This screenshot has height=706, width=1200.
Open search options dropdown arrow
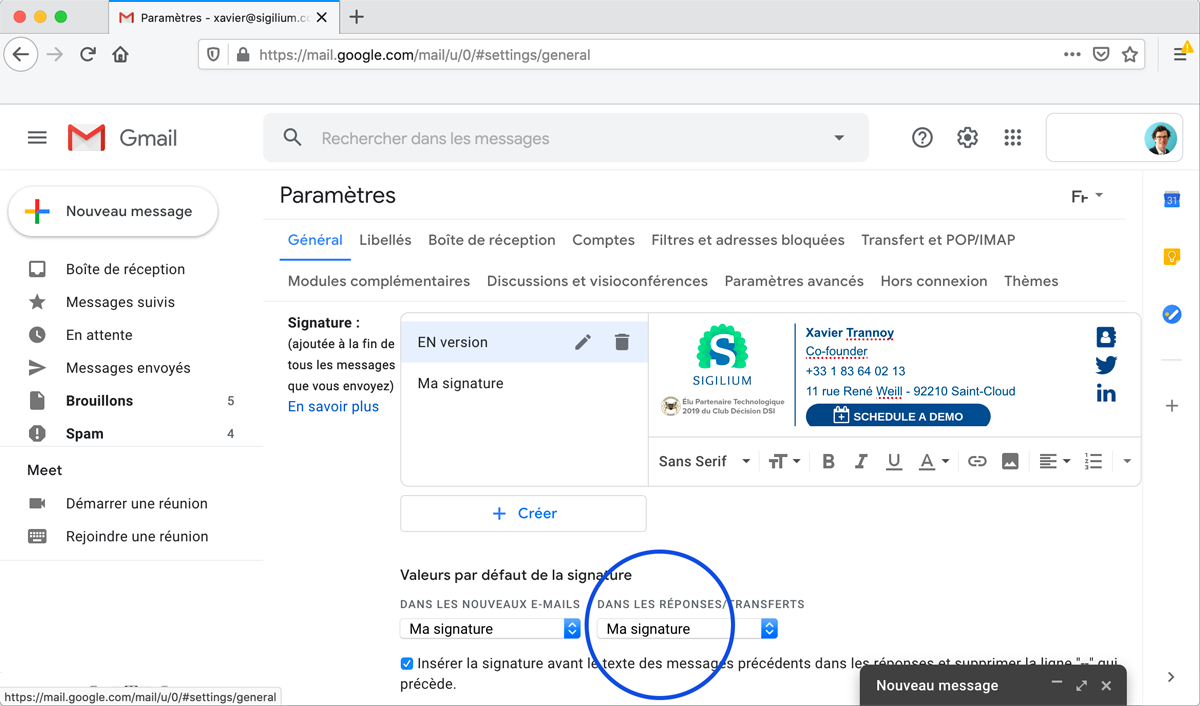(x=839, y=138)
